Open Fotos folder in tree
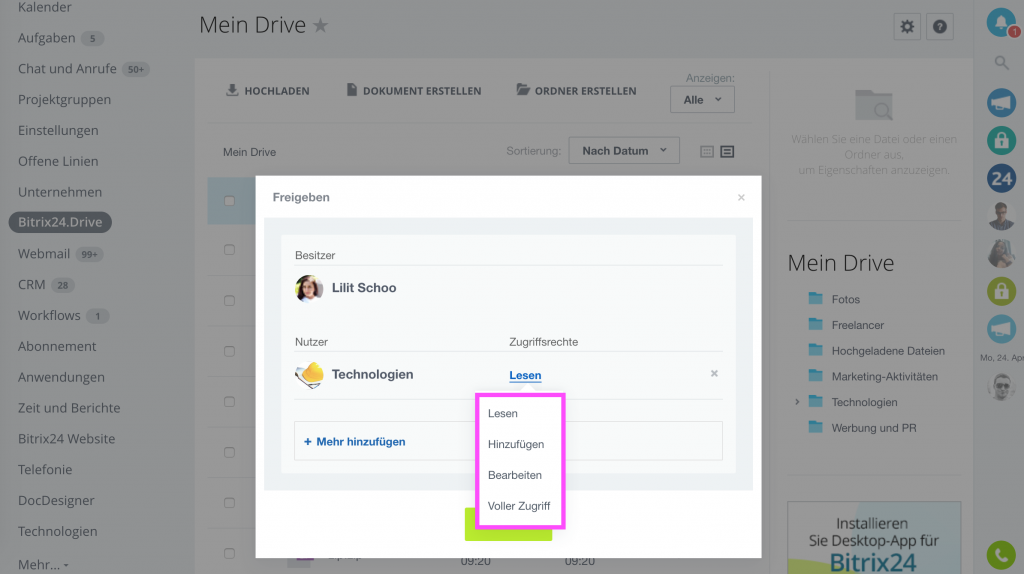 (846, 299)
